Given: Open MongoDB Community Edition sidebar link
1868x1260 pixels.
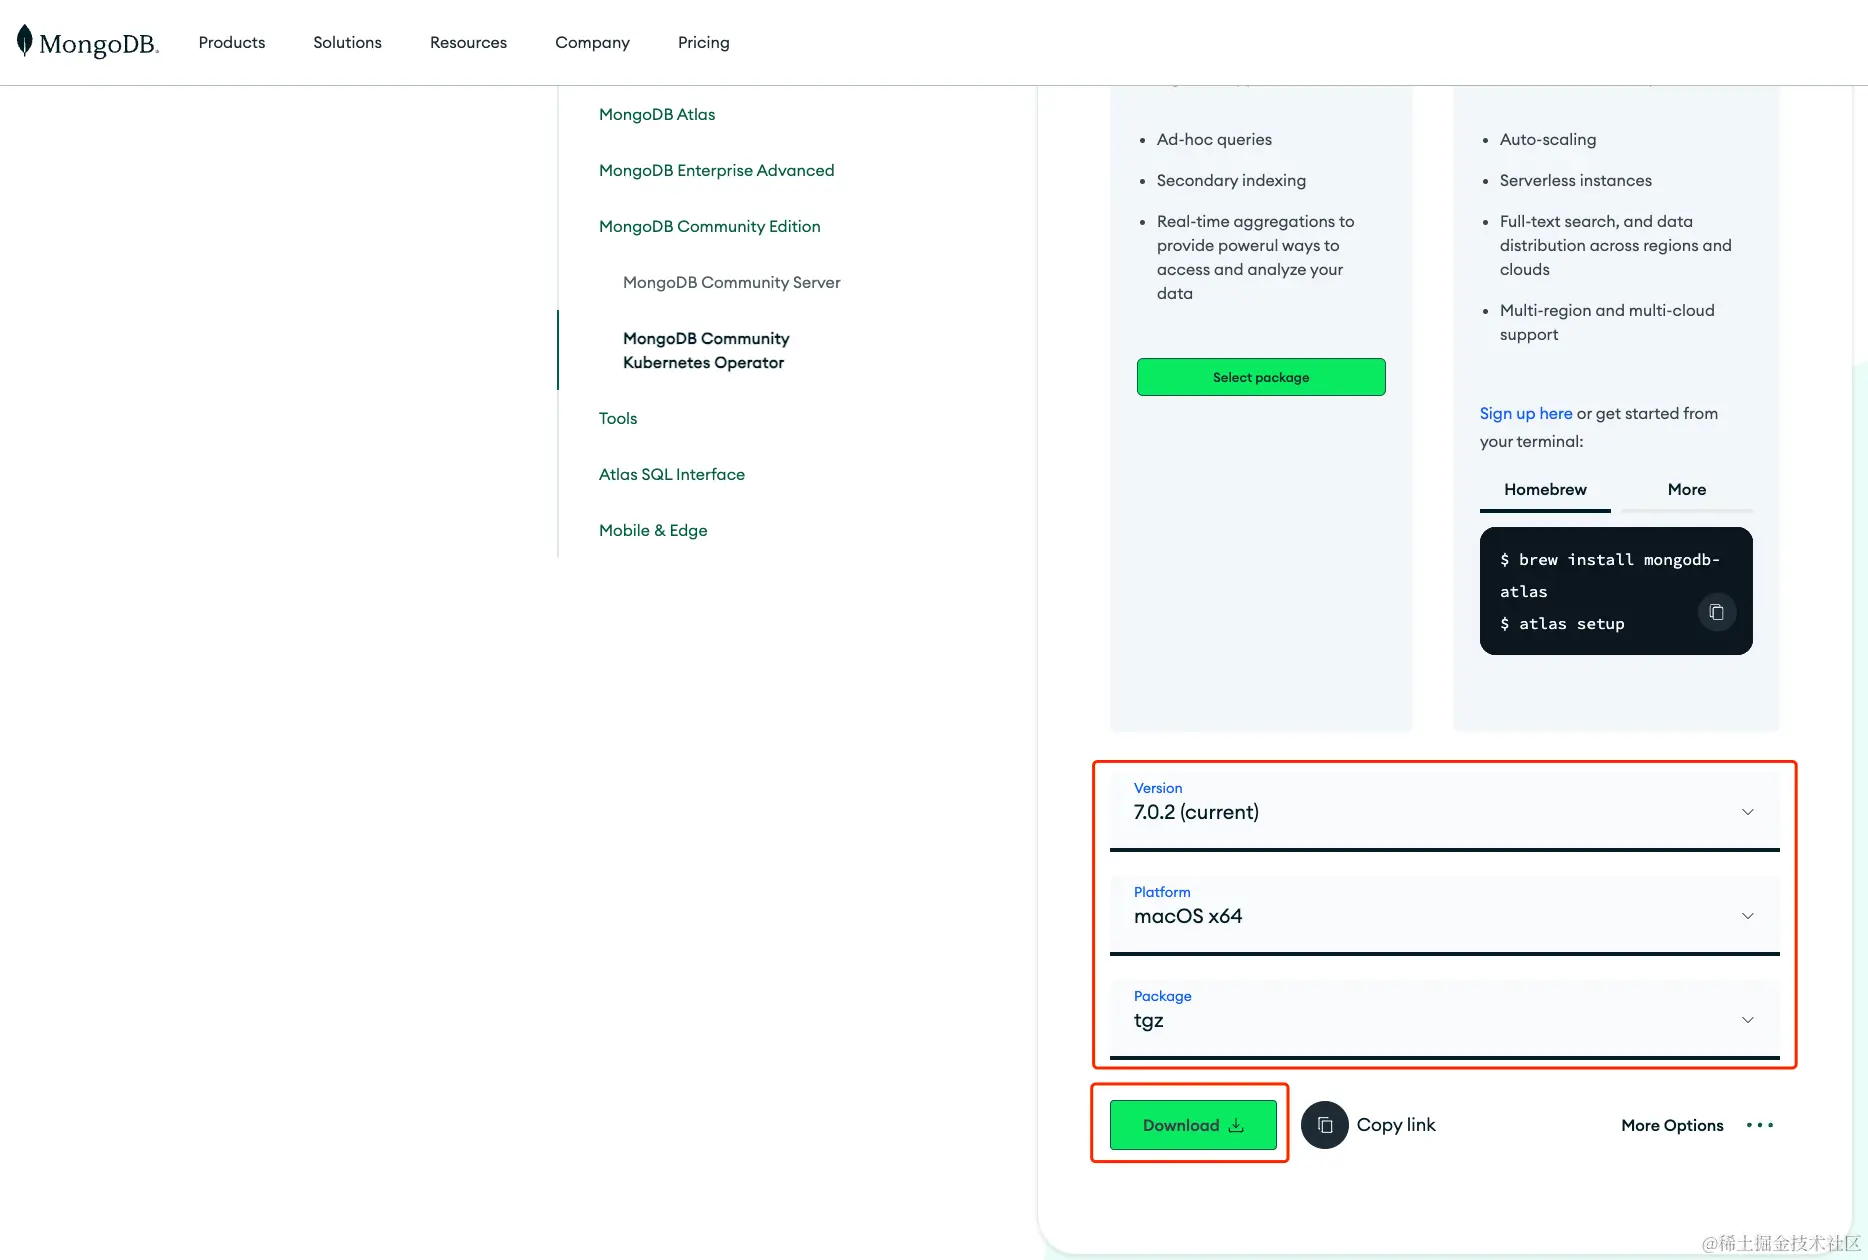Looking at the screenshot, I should [x=709, y=226].
